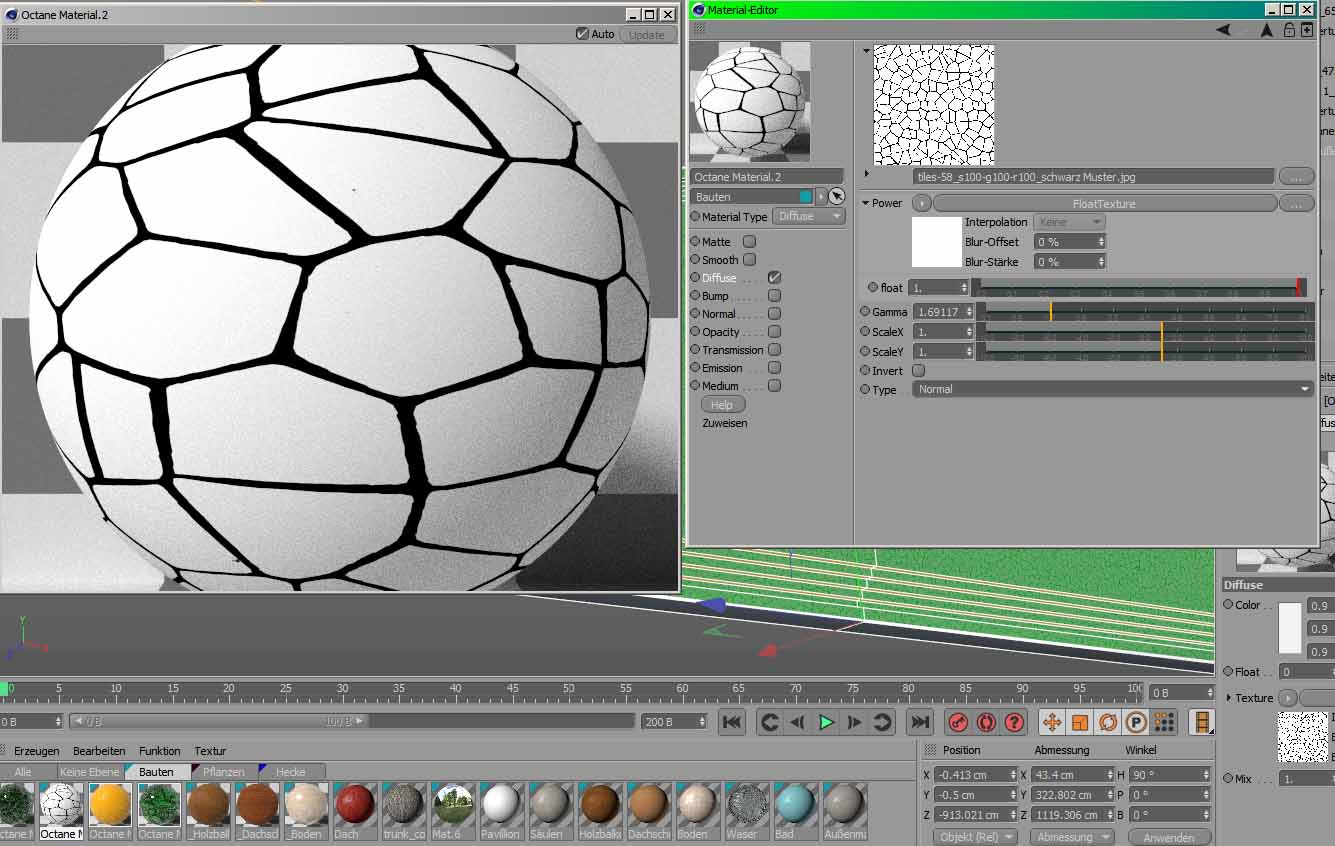
Task: Enable the Matte checkbox
Action: tap(749, 242)
